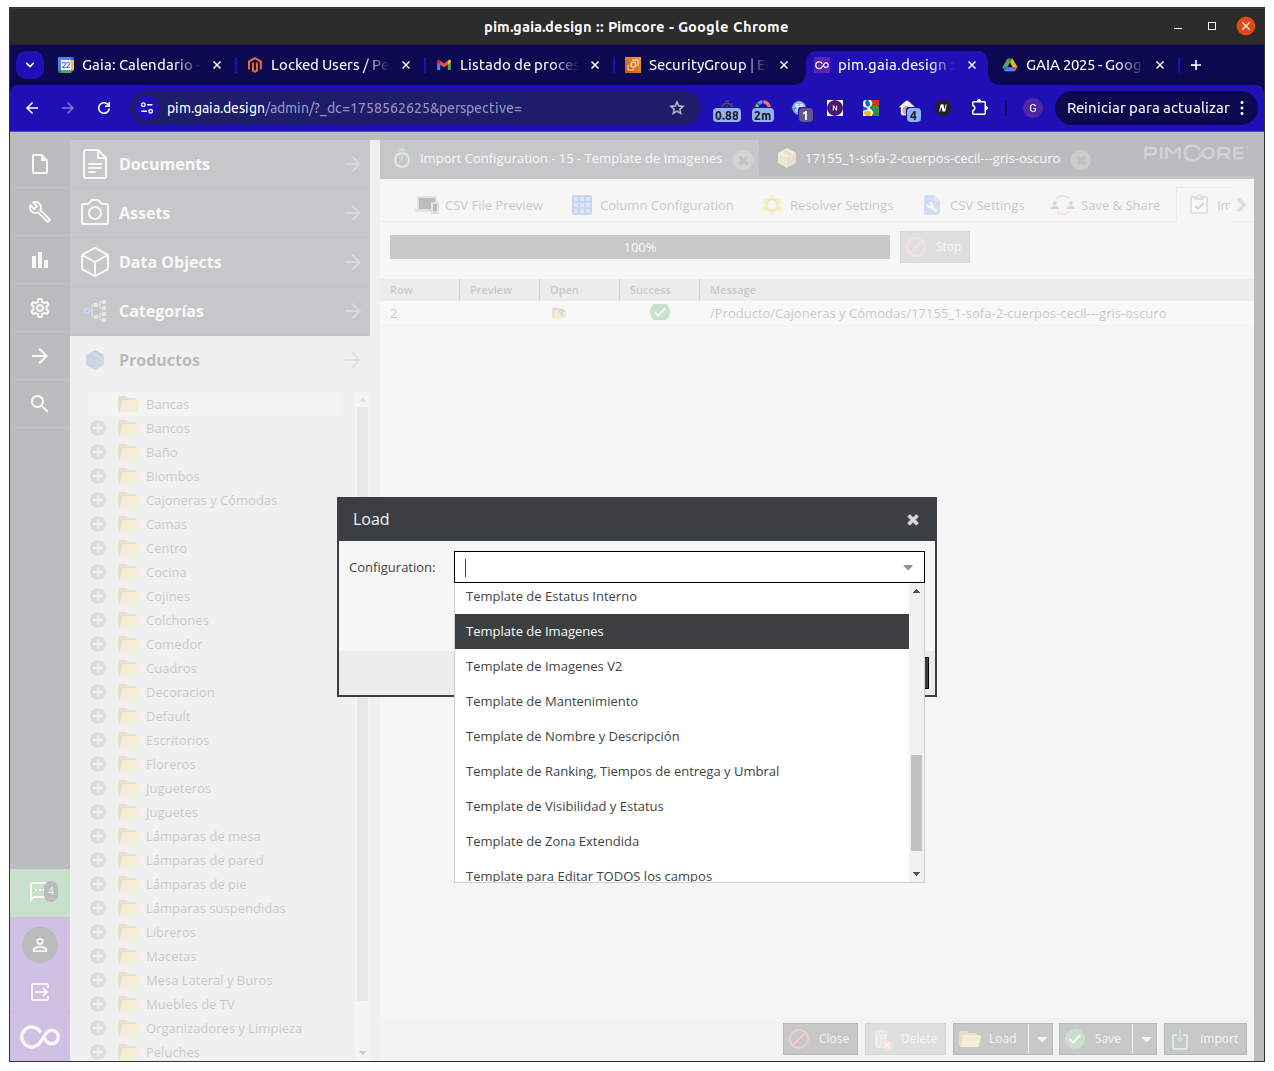Select Template de Imagenes V2 option
The width and height of the screenshot is (1274, 1071).
[x=543, y=666]
